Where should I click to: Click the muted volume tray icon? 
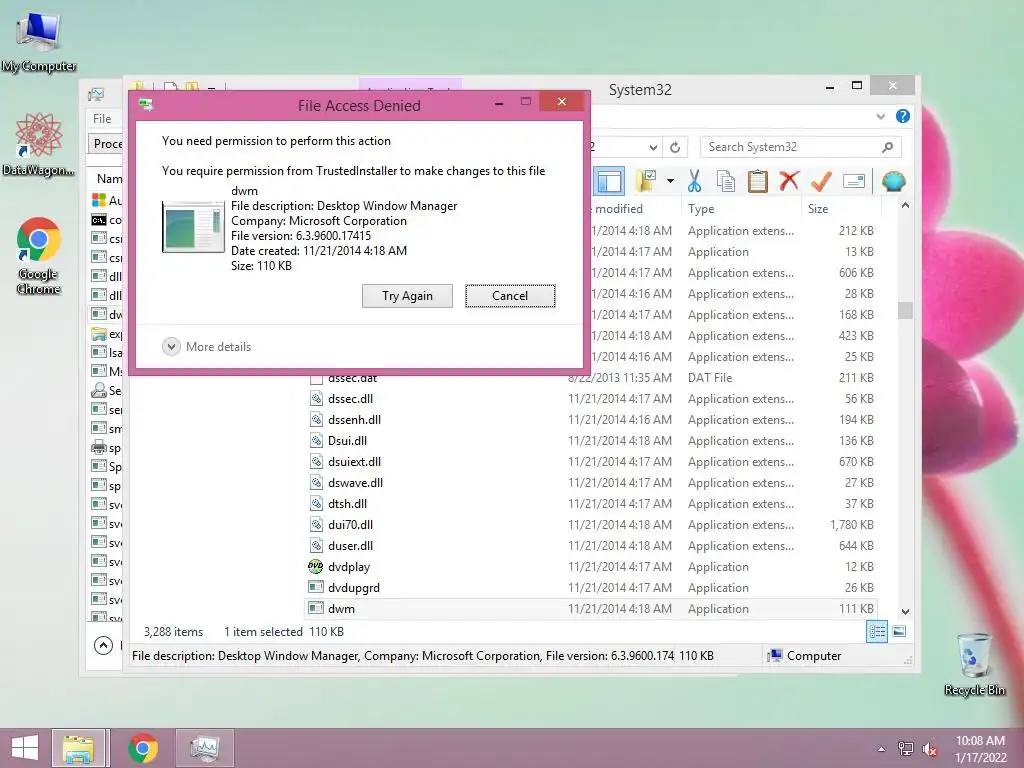pos(929,749)
